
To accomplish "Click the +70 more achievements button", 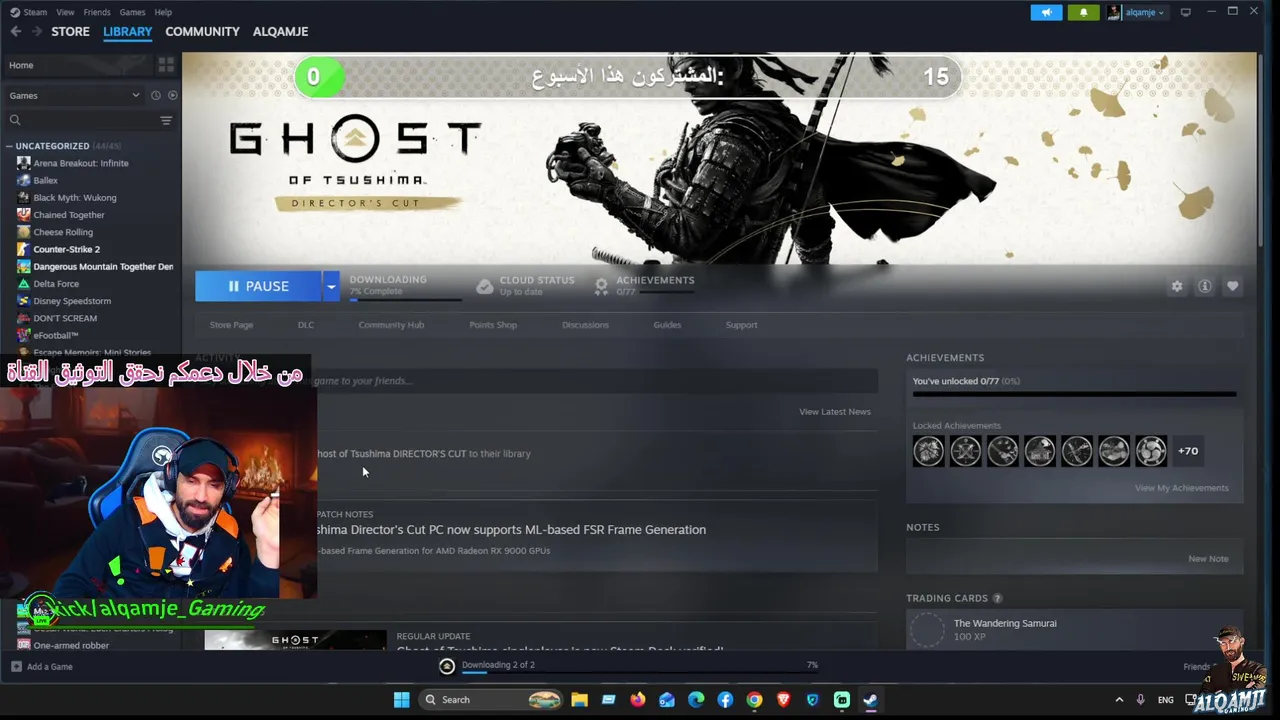I will [x=1188, y=451].
